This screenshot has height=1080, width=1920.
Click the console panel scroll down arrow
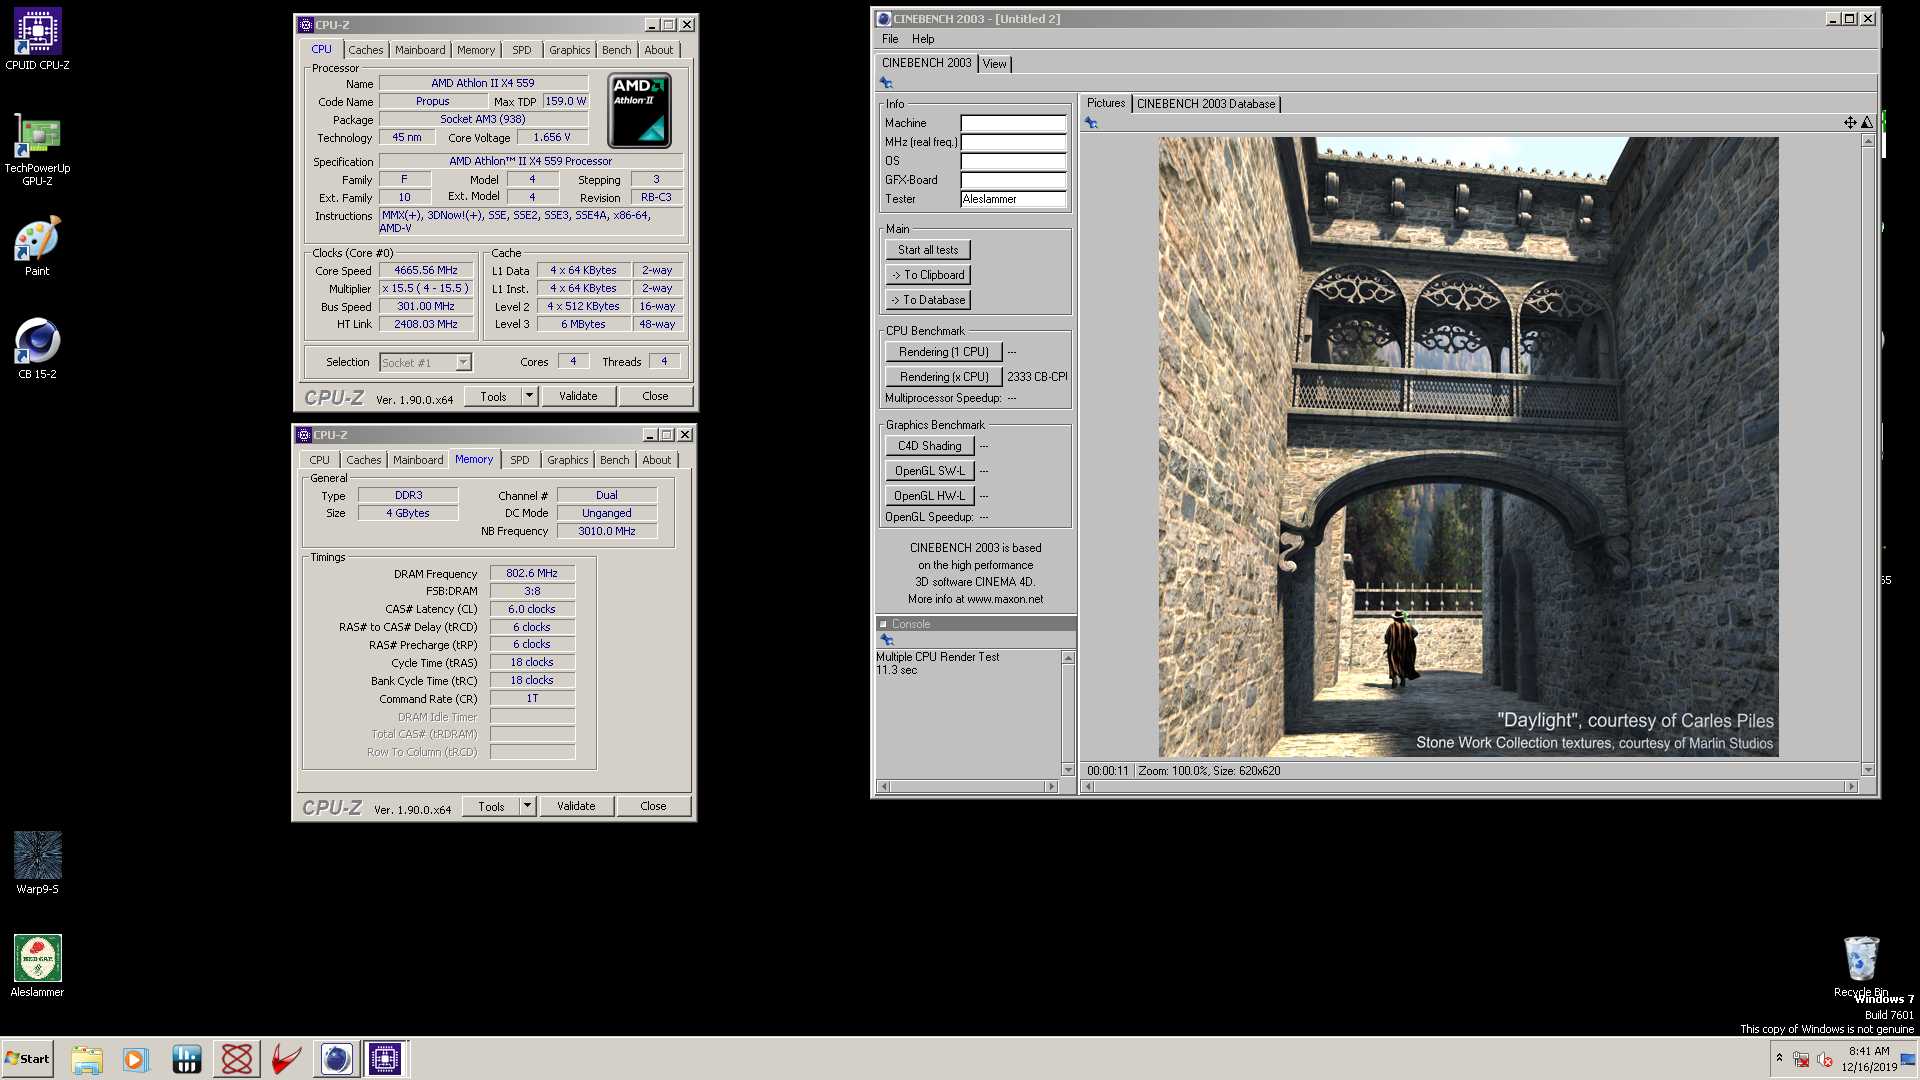(x=1068, y=769)
